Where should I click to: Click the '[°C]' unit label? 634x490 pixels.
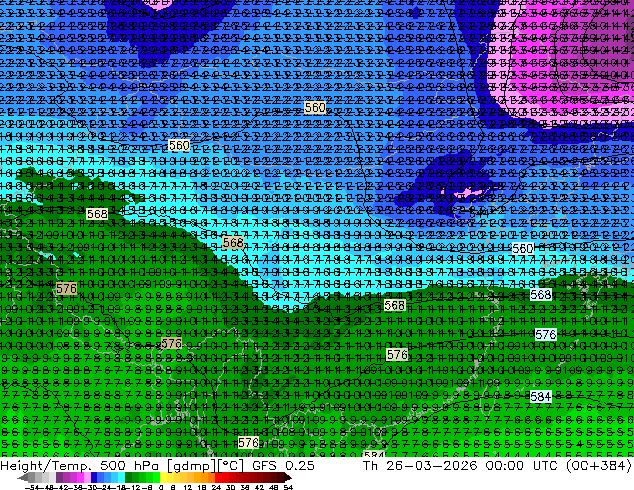(x=231, y=465)
